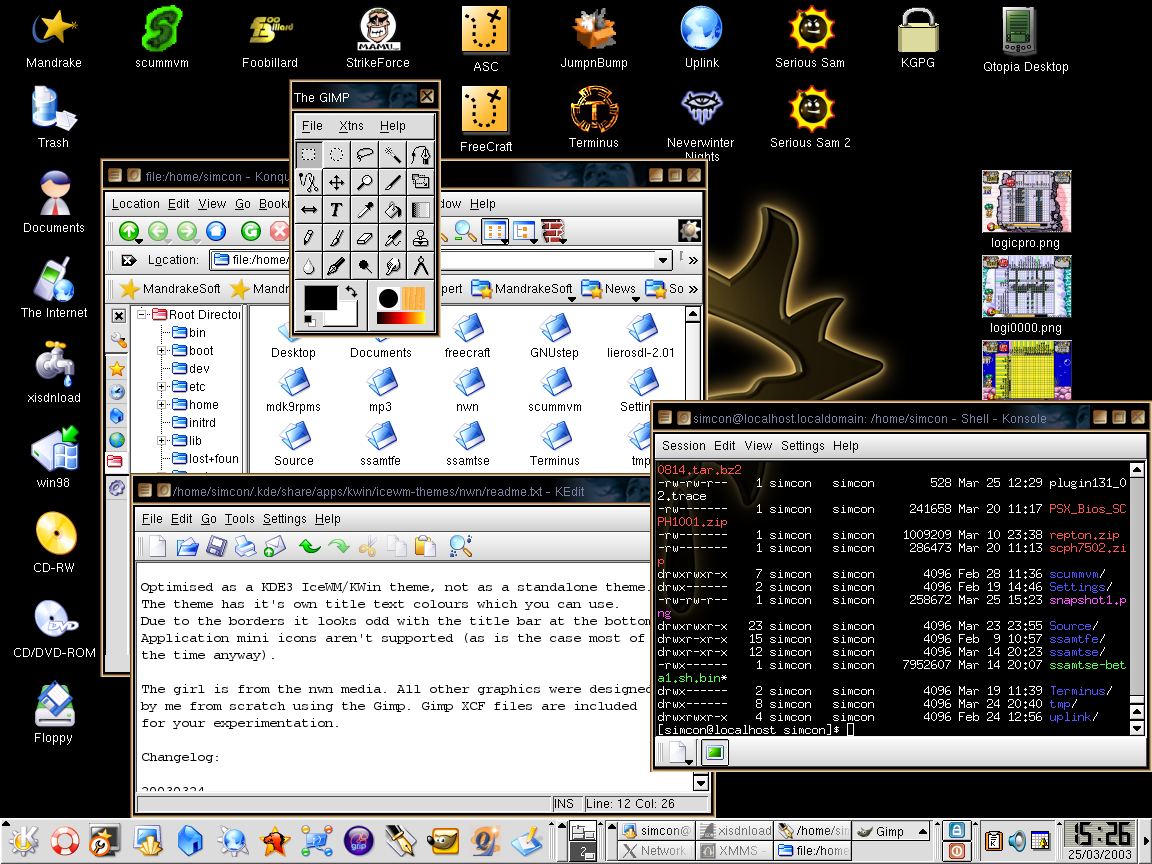Pick the Blend gradient tool

click(420, 210)
